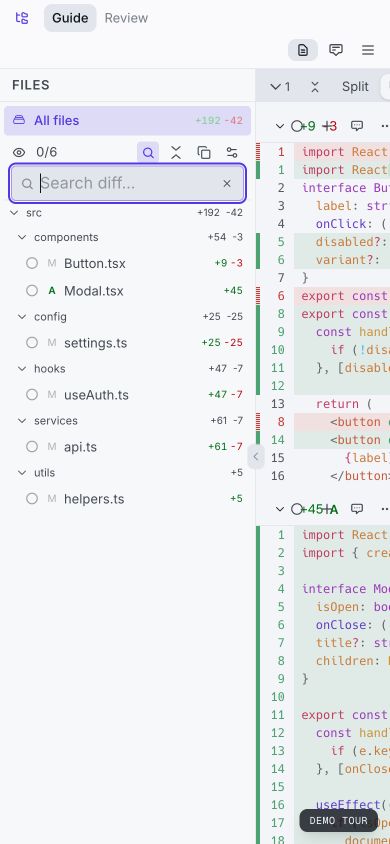Image resolution: width=390 pixels, height=844 pixels.
Task: Click the 0/6 viewed counter
Action: (x=46, y=152)
